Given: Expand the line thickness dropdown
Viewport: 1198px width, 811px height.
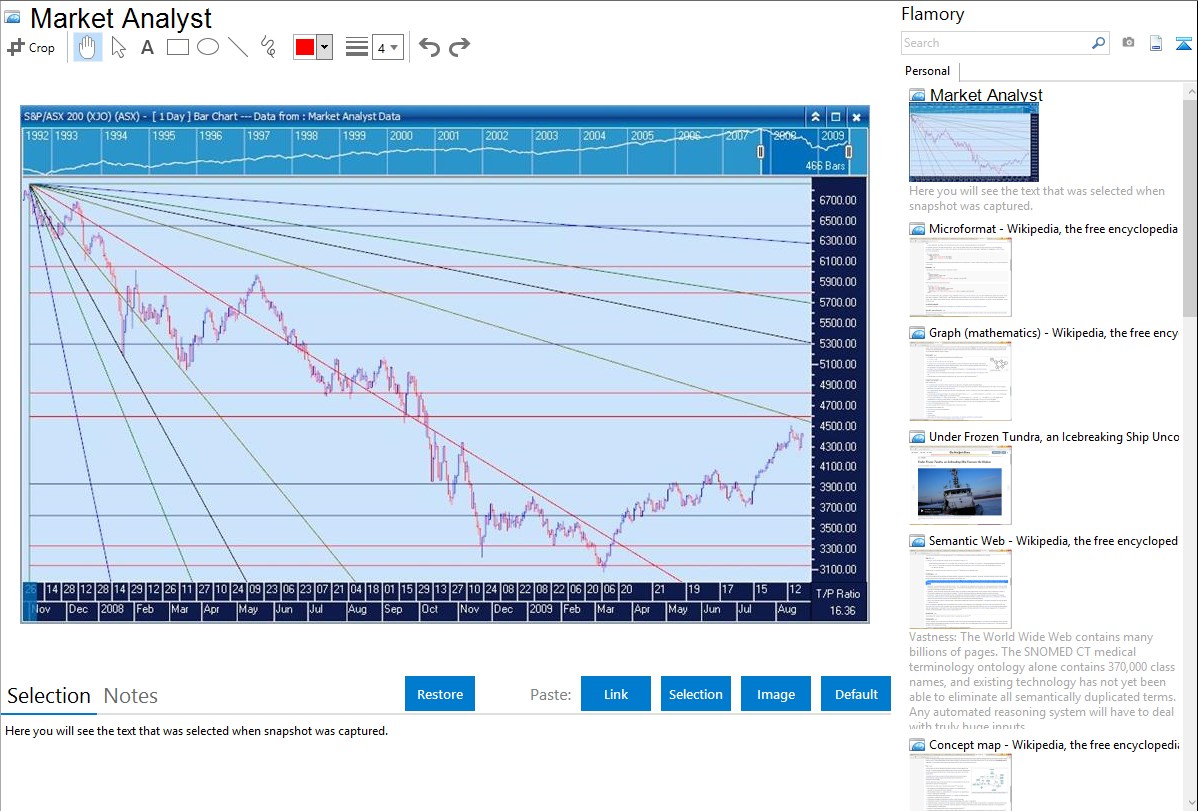Looking at the screenshot, I should coord(387,47).
